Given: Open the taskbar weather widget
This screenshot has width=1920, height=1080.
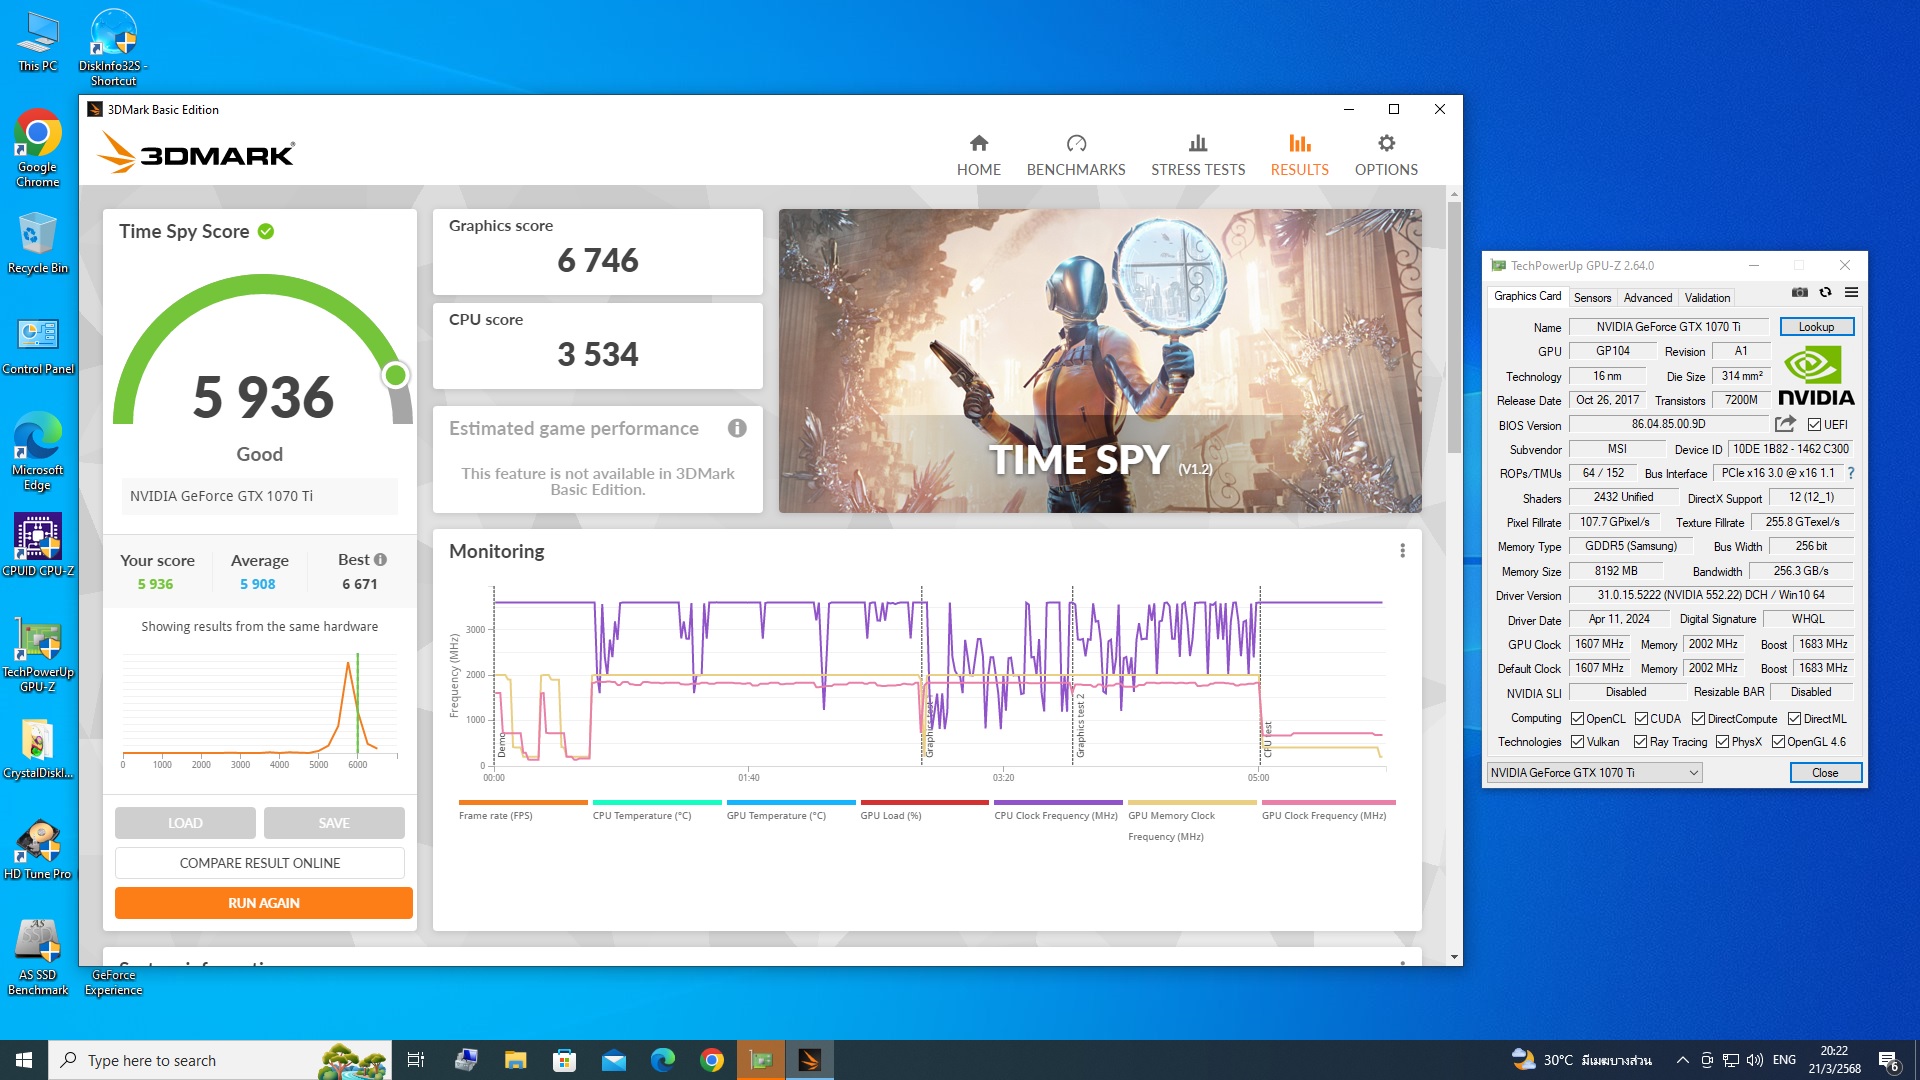Looking at the screenshot, I should point(1580,1060).
